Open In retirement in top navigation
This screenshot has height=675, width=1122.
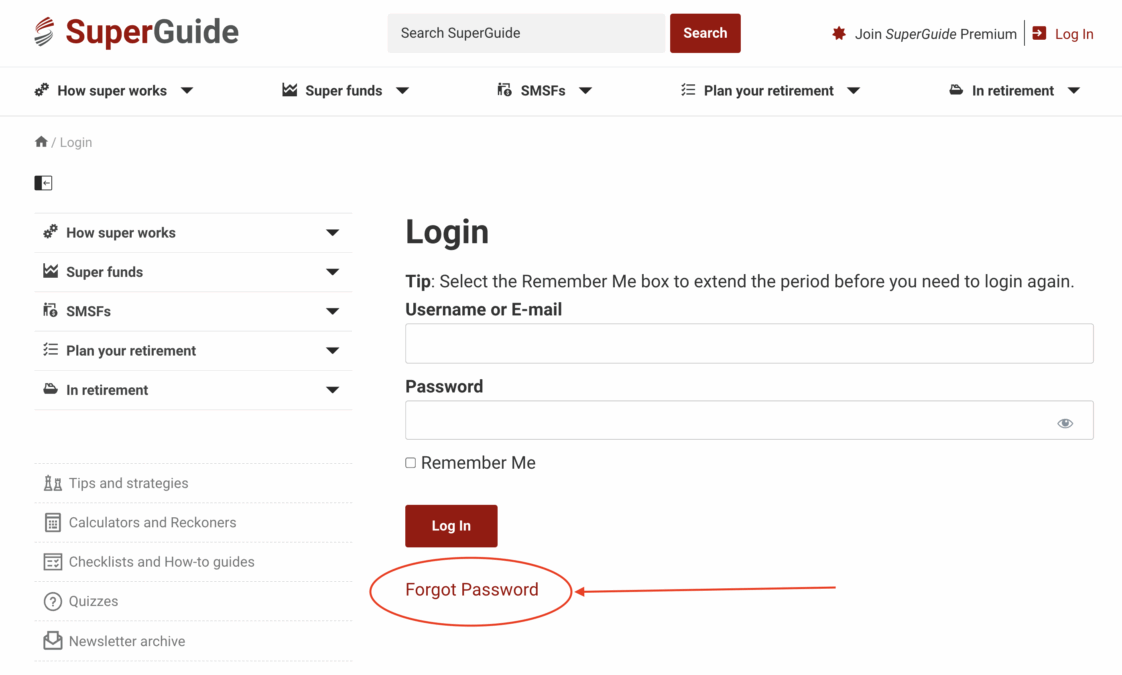pos(1013,91)
